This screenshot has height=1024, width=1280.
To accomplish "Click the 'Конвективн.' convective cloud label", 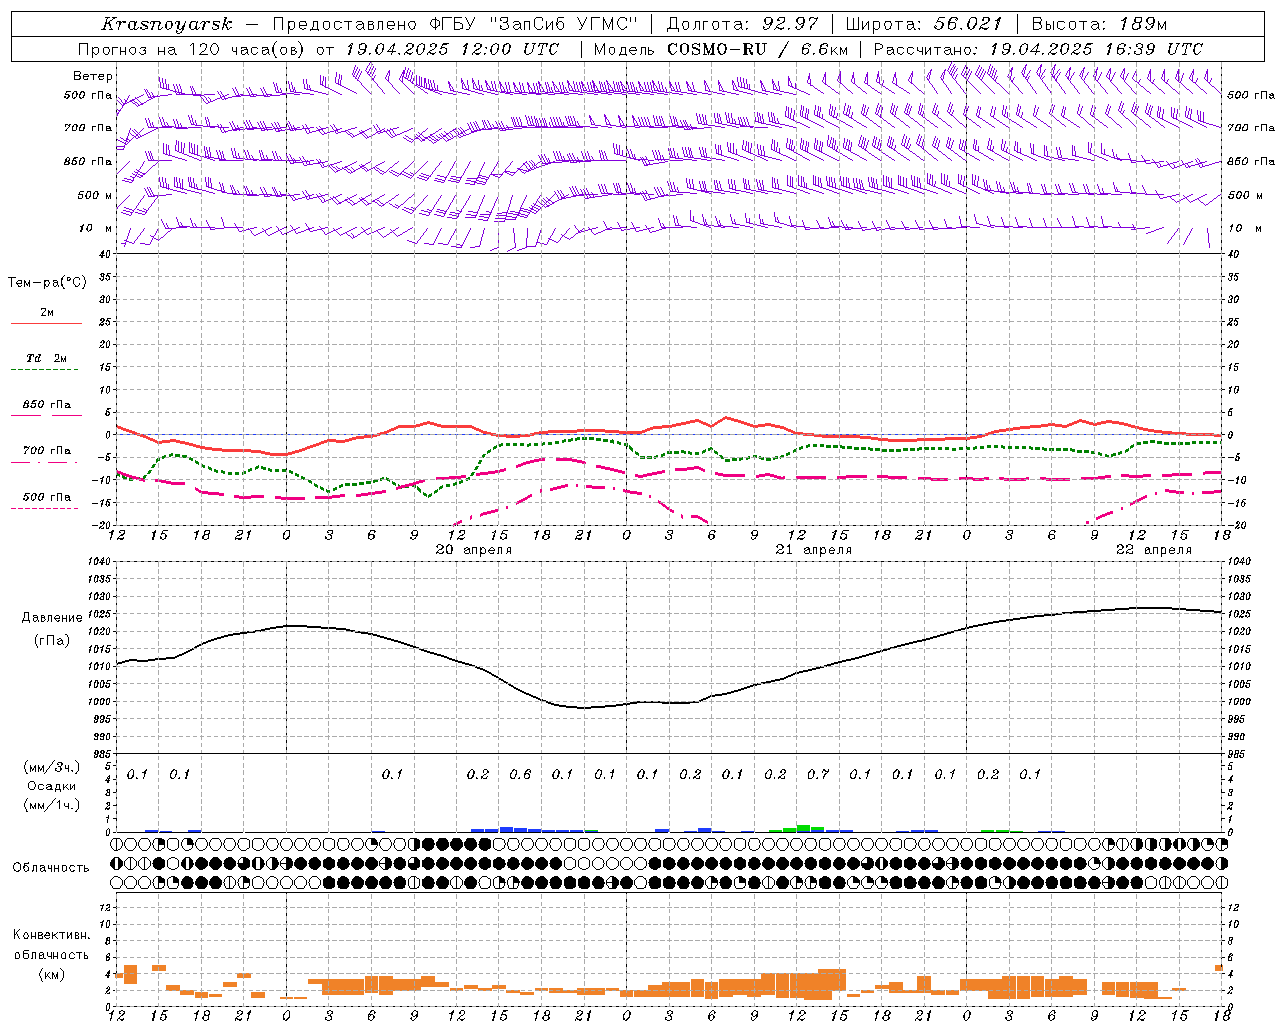I will tap(51, 935).
